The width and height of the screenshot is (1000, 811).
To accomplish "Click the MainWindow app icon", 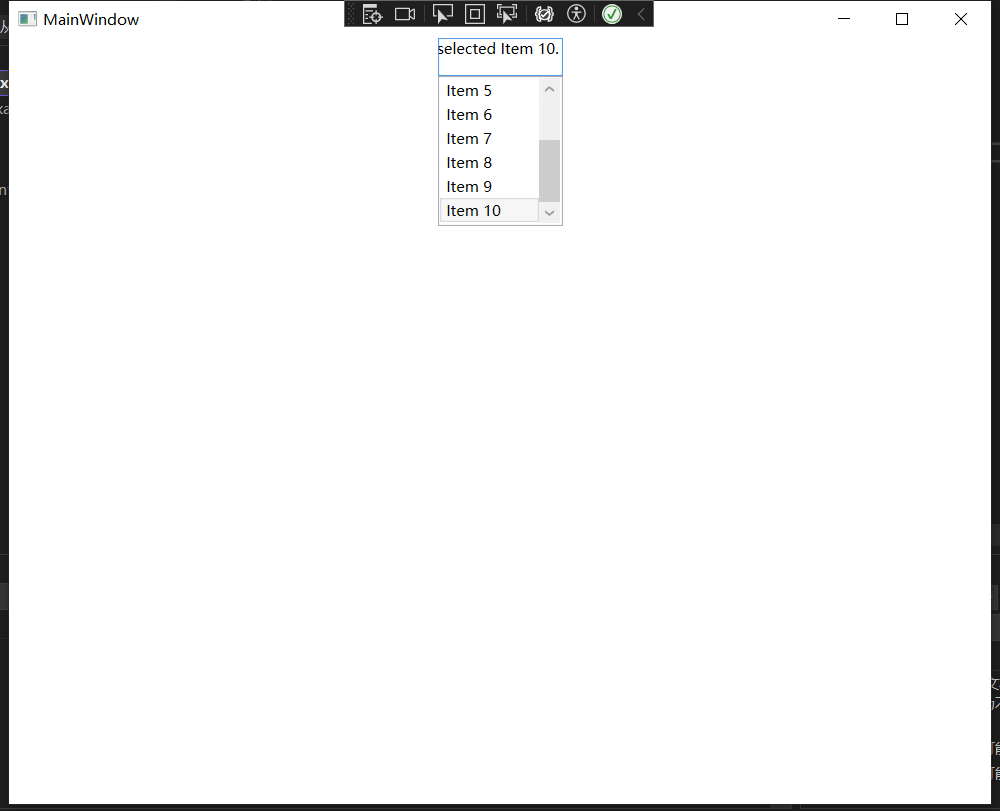I will click(27, 19).
